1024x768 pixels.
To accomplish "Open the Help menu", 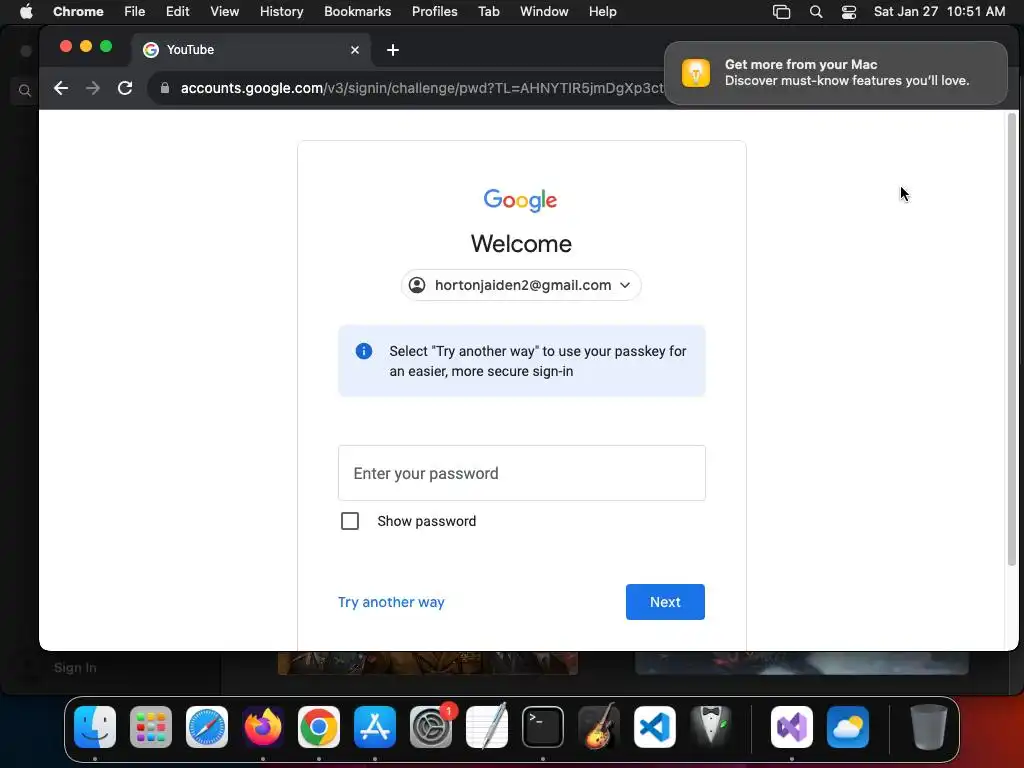I will pyautogui.click(x=602, y=12).
